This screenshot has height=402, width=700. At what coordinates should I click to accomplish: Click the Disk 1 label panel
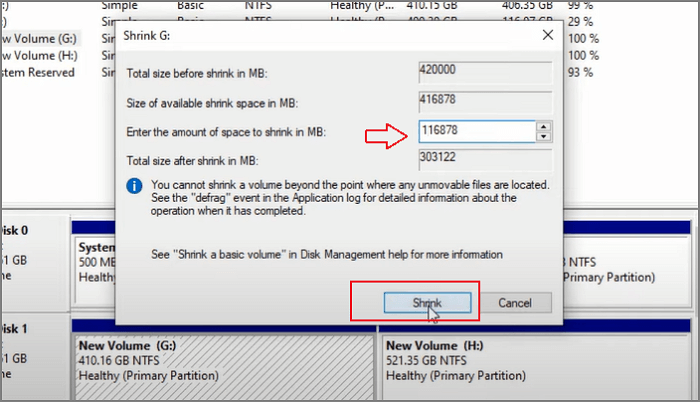pos(35,355)
